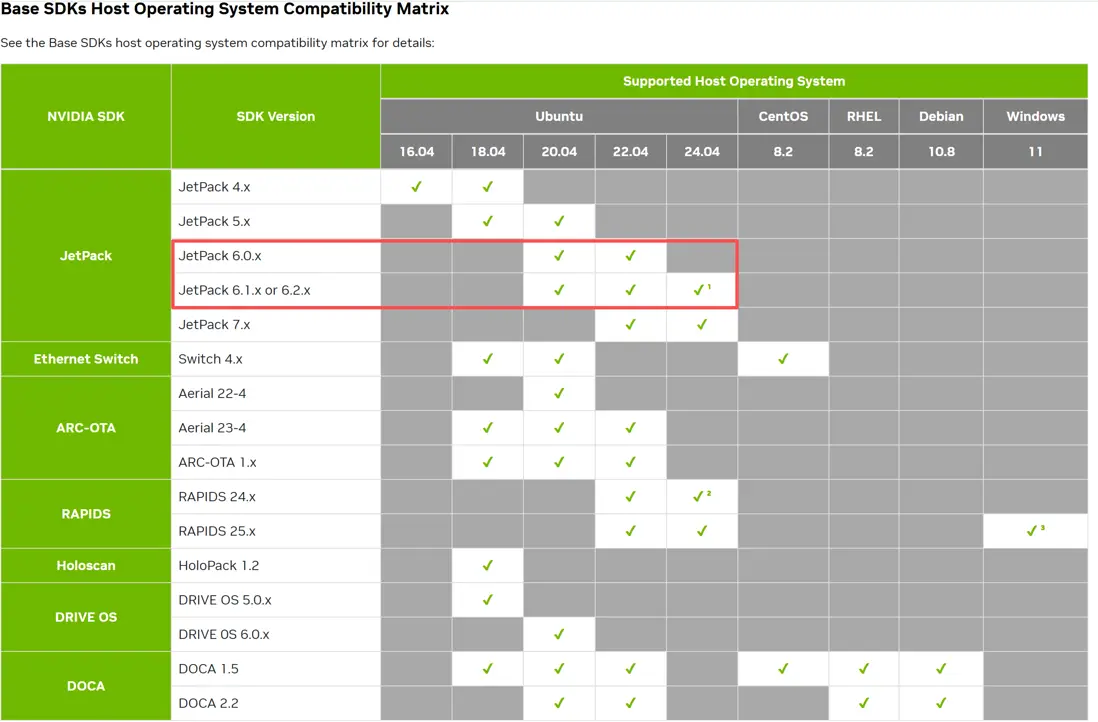Click RAPIDS 25.x Windows 11 checkmark with footnote 3

click(x=1035, y=531)
